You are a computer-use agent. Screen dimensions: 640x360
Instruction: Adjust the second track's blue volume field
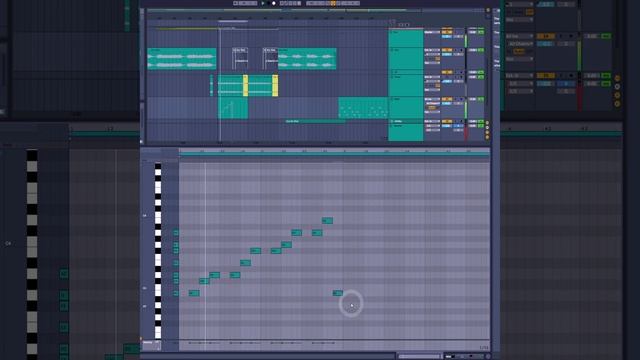click(447, 54)
